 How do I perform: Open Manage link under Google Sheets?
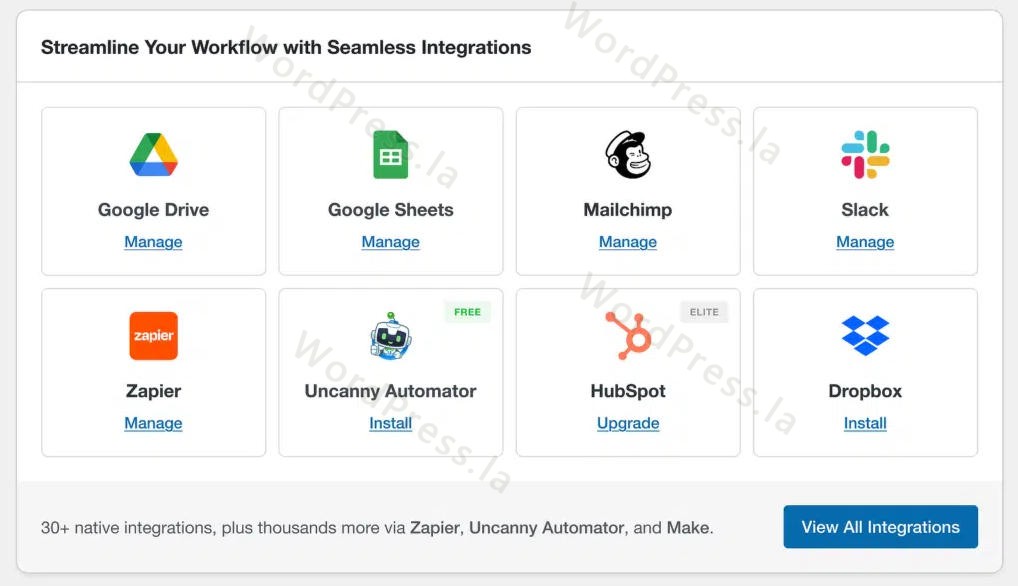[x=390, y=242]
